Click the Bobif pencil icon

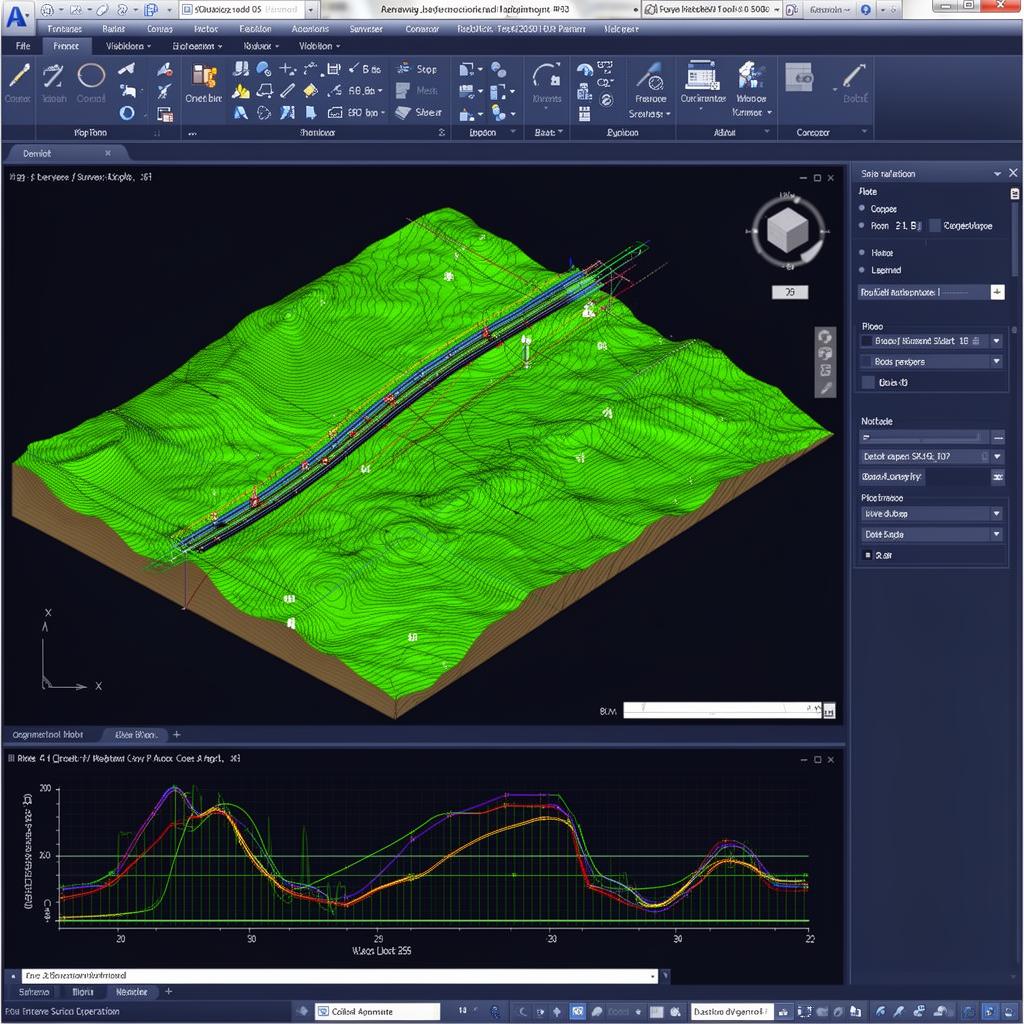[853, 76]
